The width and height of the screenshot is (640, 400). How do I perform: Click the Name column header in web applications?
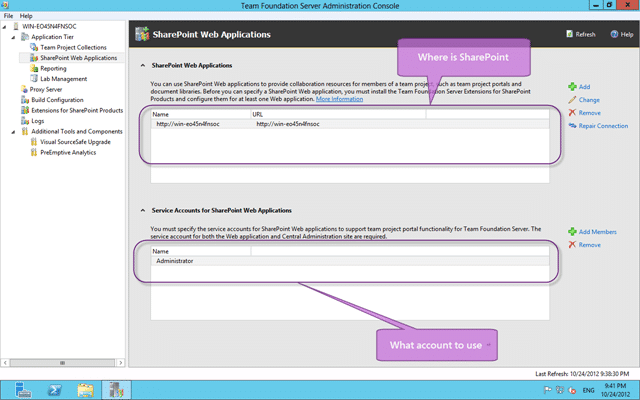tap(201, 114)
